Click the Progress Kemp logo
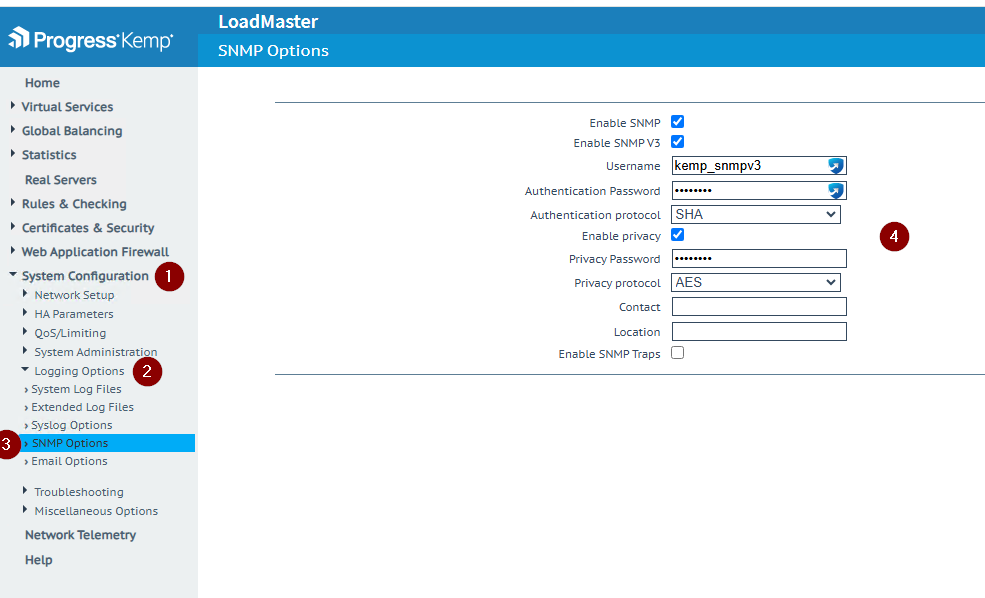This screenshot has height=598, width=985. (x=90, y=40)
